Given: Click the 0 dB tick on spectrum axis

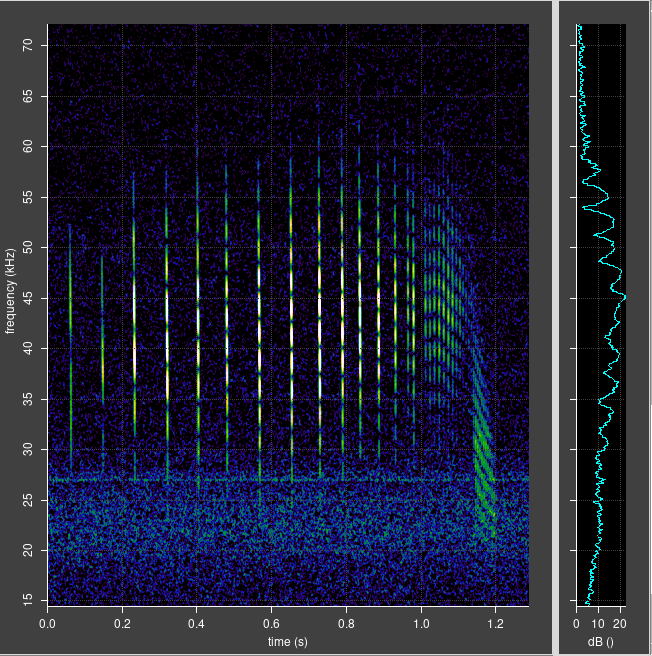Looking at the screenshot, I should point(576,621).
